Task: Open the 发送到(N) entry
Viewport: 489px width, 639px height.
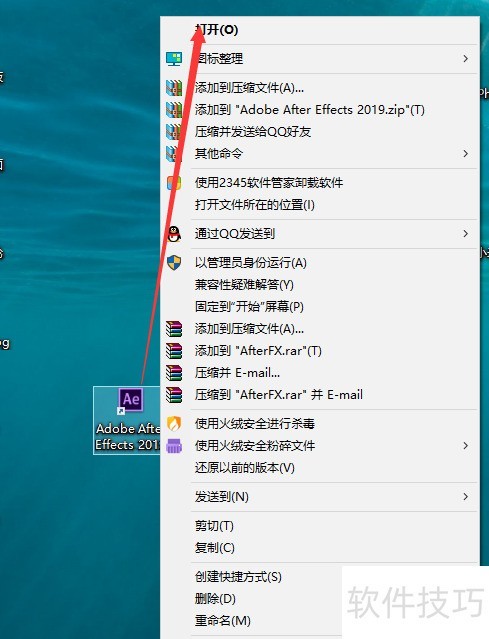Action: tap(320, 497)
